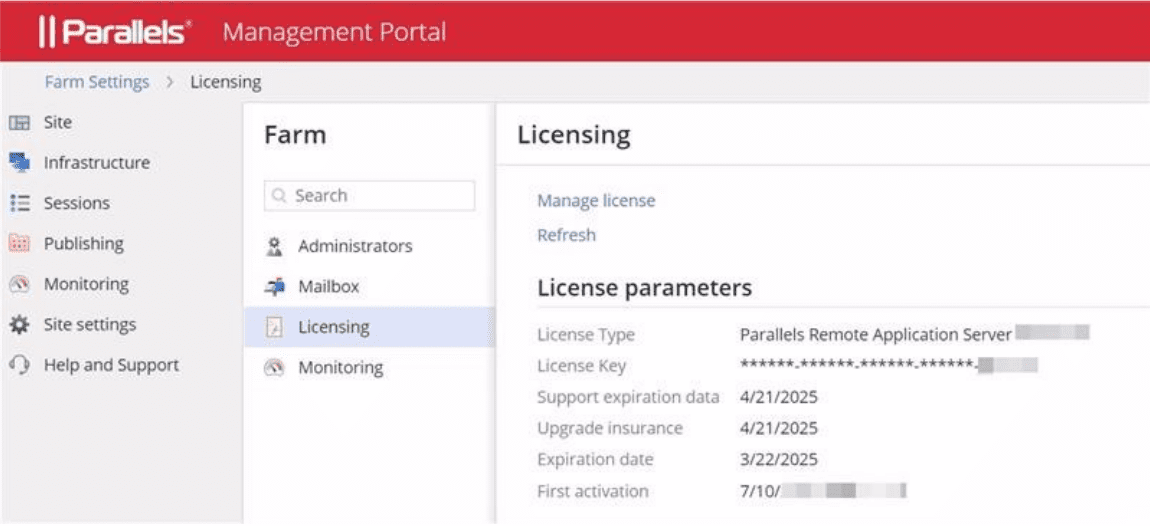Click the First activation value

point(822,491)
